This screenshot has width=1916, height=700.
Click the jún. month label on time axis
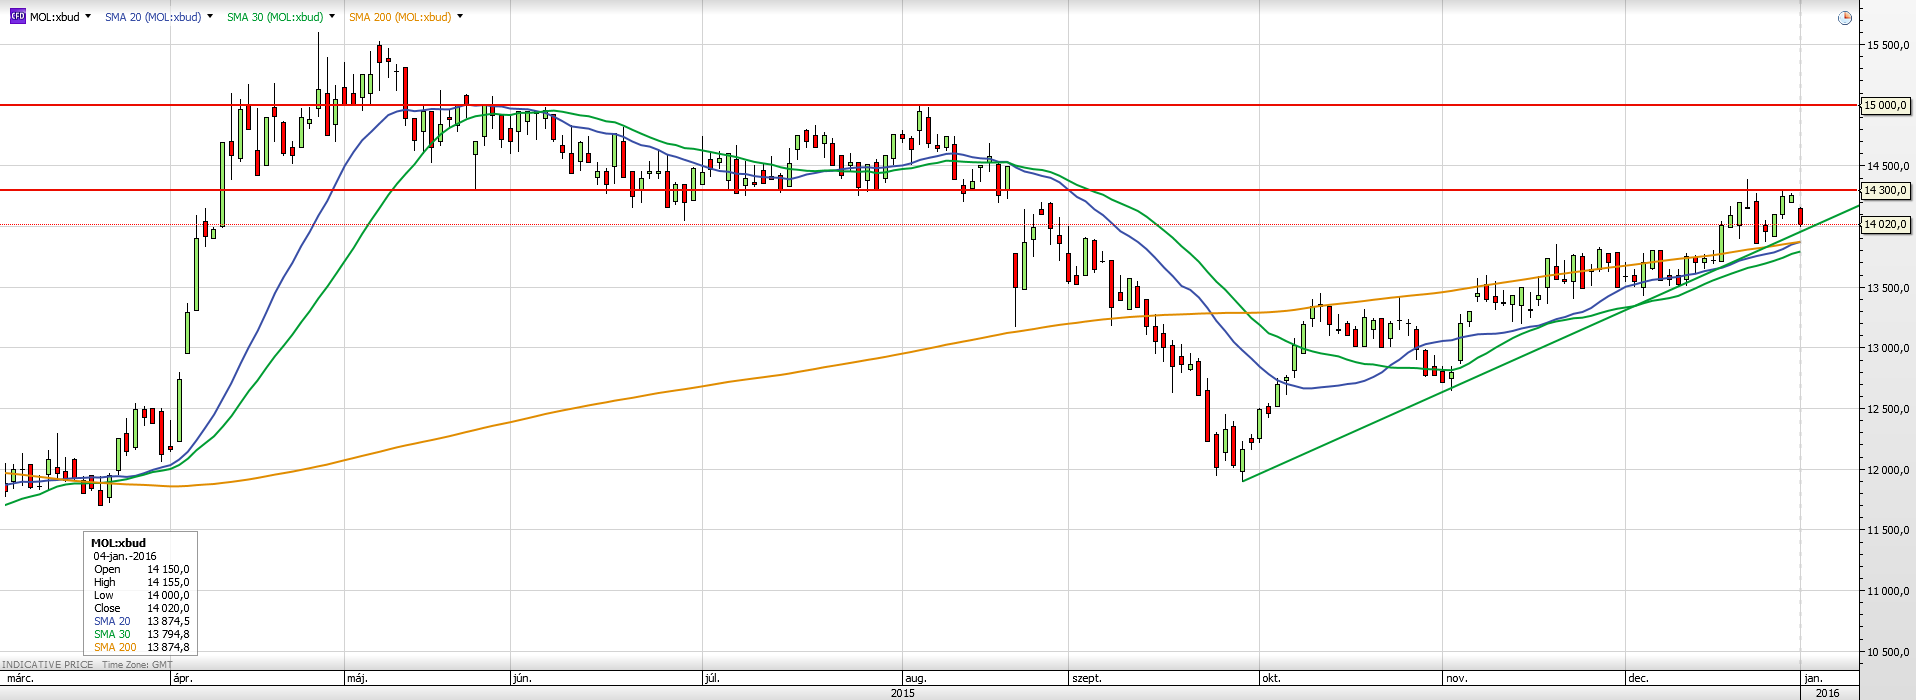[x=522, y=678]
